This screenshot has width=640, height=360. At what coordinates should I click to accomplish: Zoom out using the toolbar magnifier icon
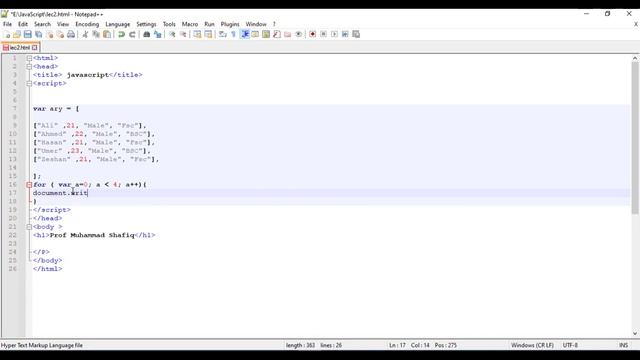pyautogui.click(x=183, y=34)
